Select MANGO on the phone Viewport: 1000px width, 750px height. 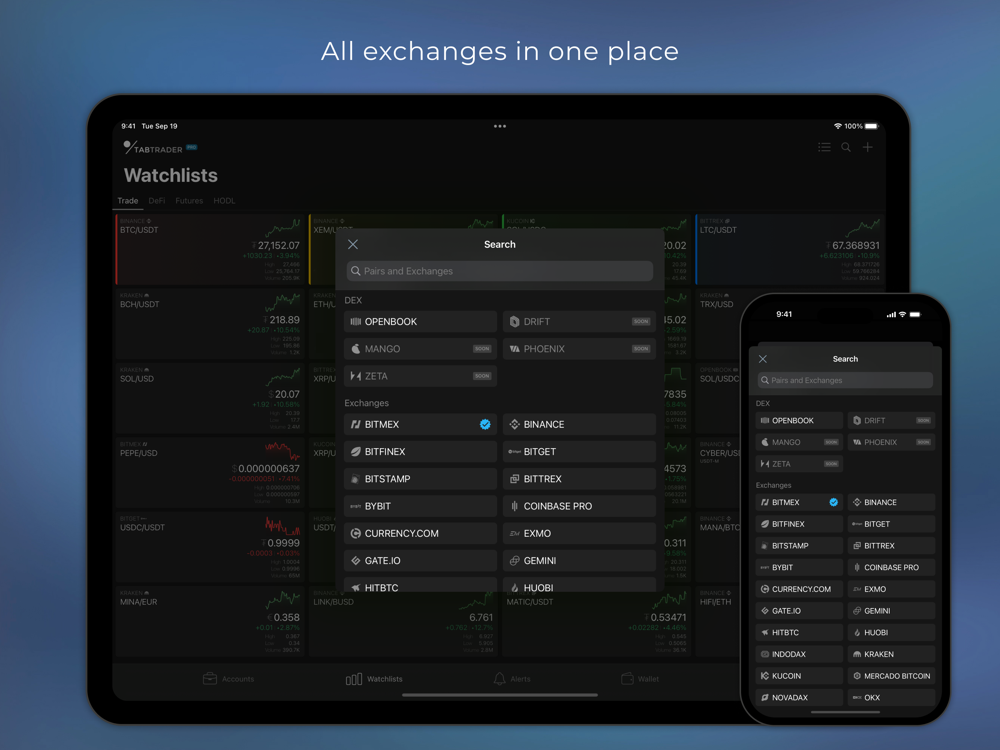pos(799,442)
